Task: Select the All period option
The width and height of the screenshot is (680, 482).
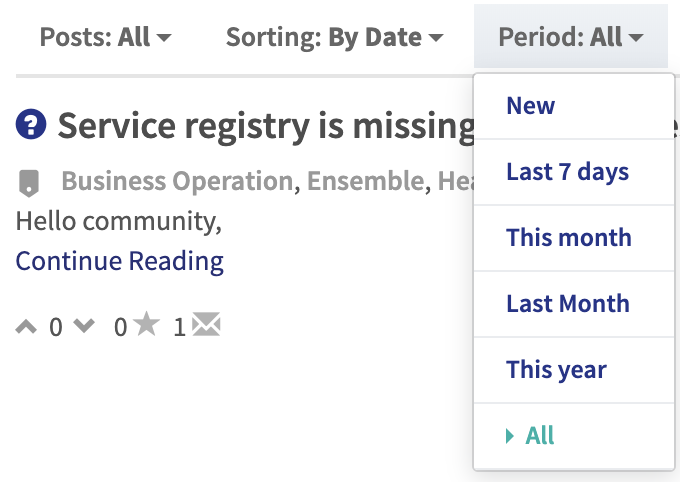Action: pyautogui.click(x=574, y=436)
